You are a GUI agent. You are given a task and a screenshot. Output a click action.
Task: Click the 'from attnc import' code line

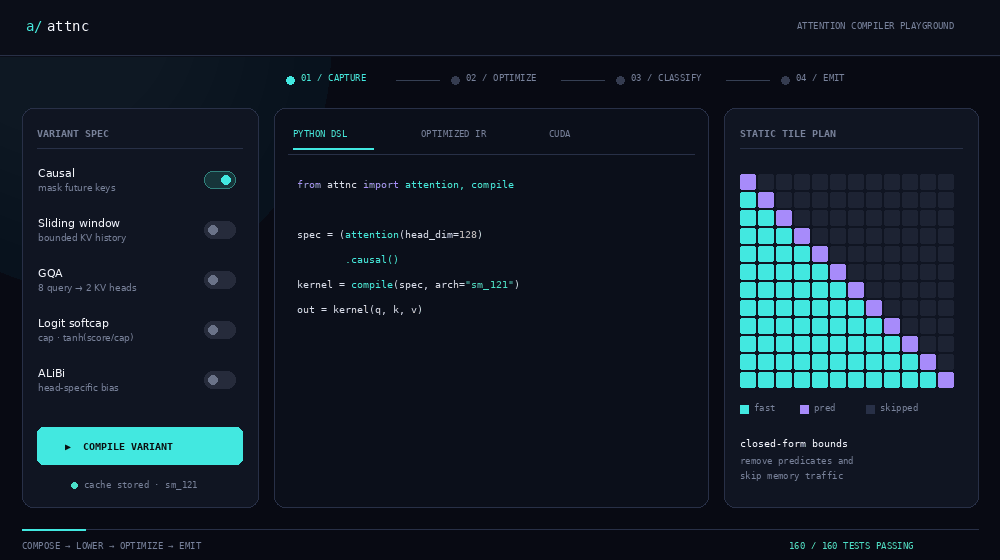(405, 185)
